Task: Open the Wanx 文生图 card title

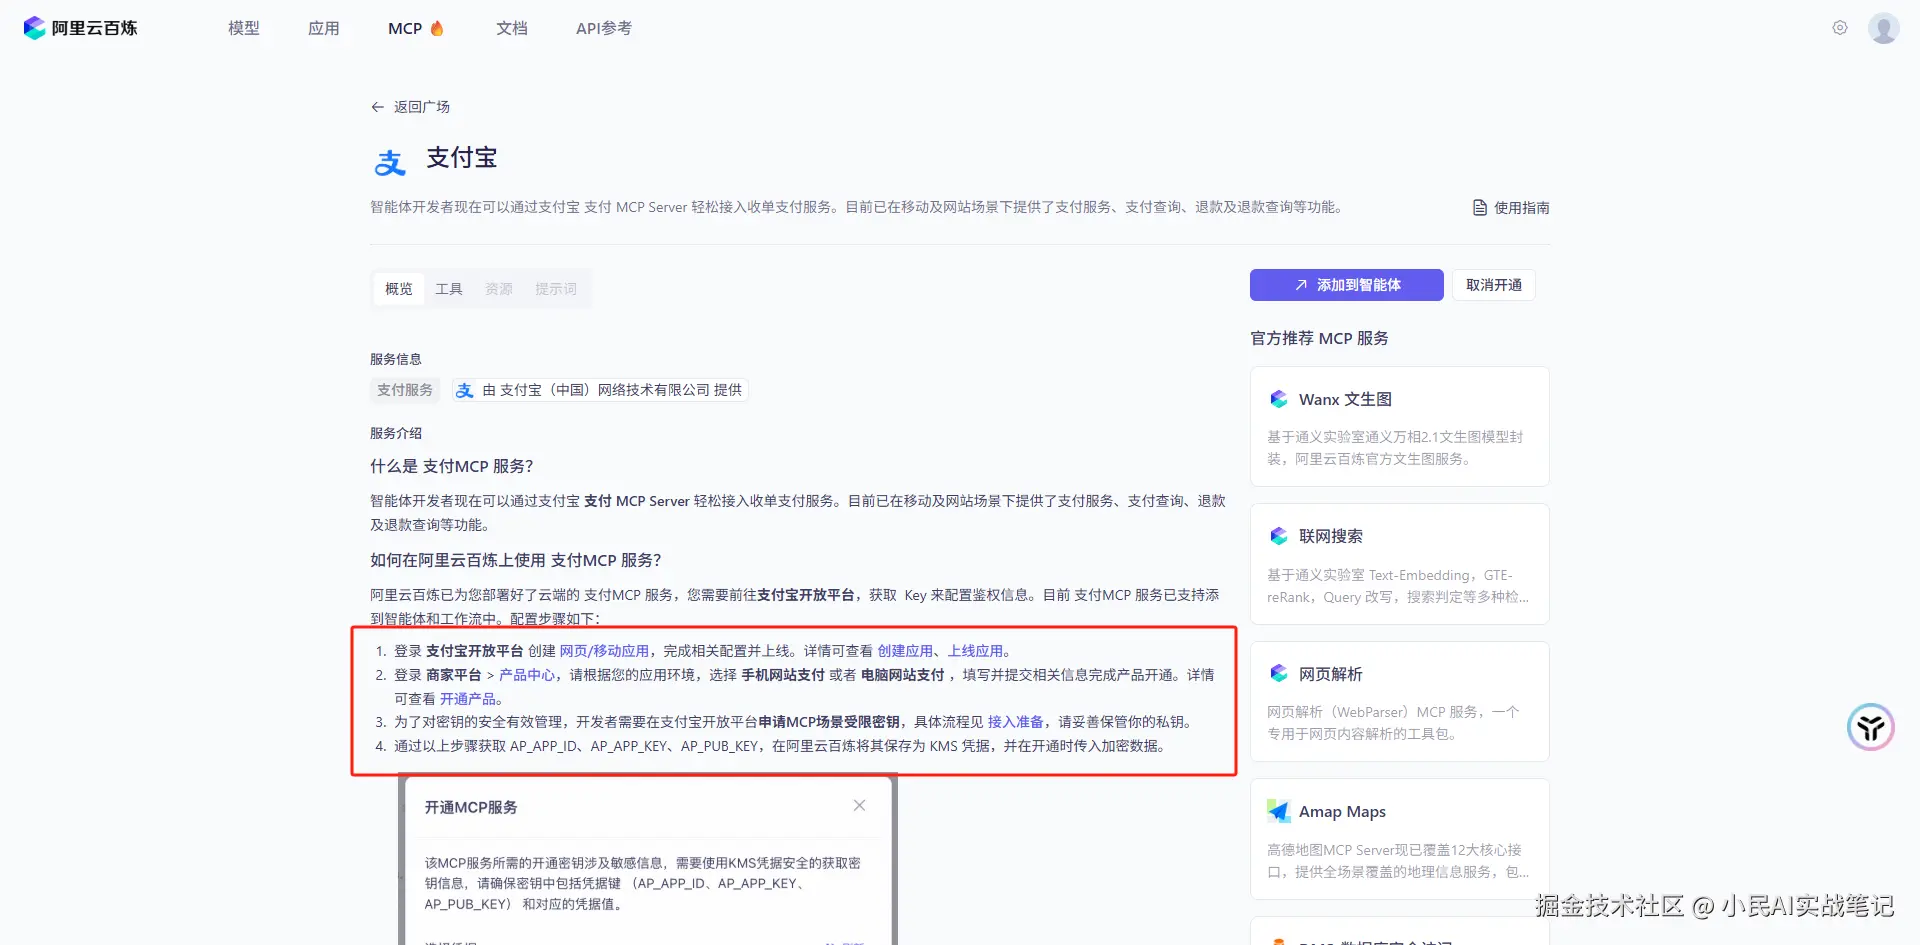Action: [x=1345, y=399]
